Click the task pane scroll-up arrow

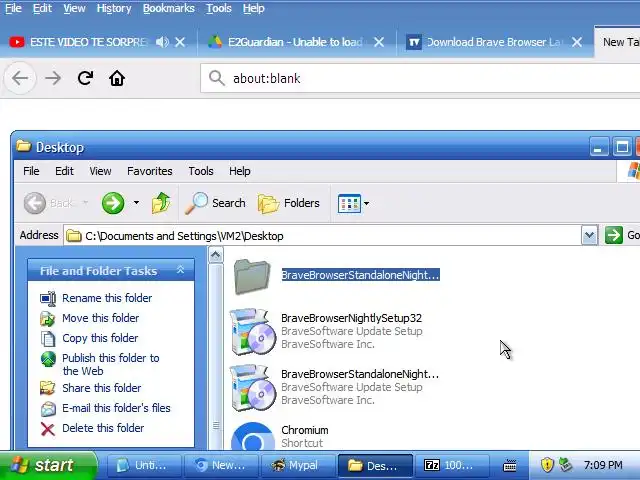coord(216,256)
